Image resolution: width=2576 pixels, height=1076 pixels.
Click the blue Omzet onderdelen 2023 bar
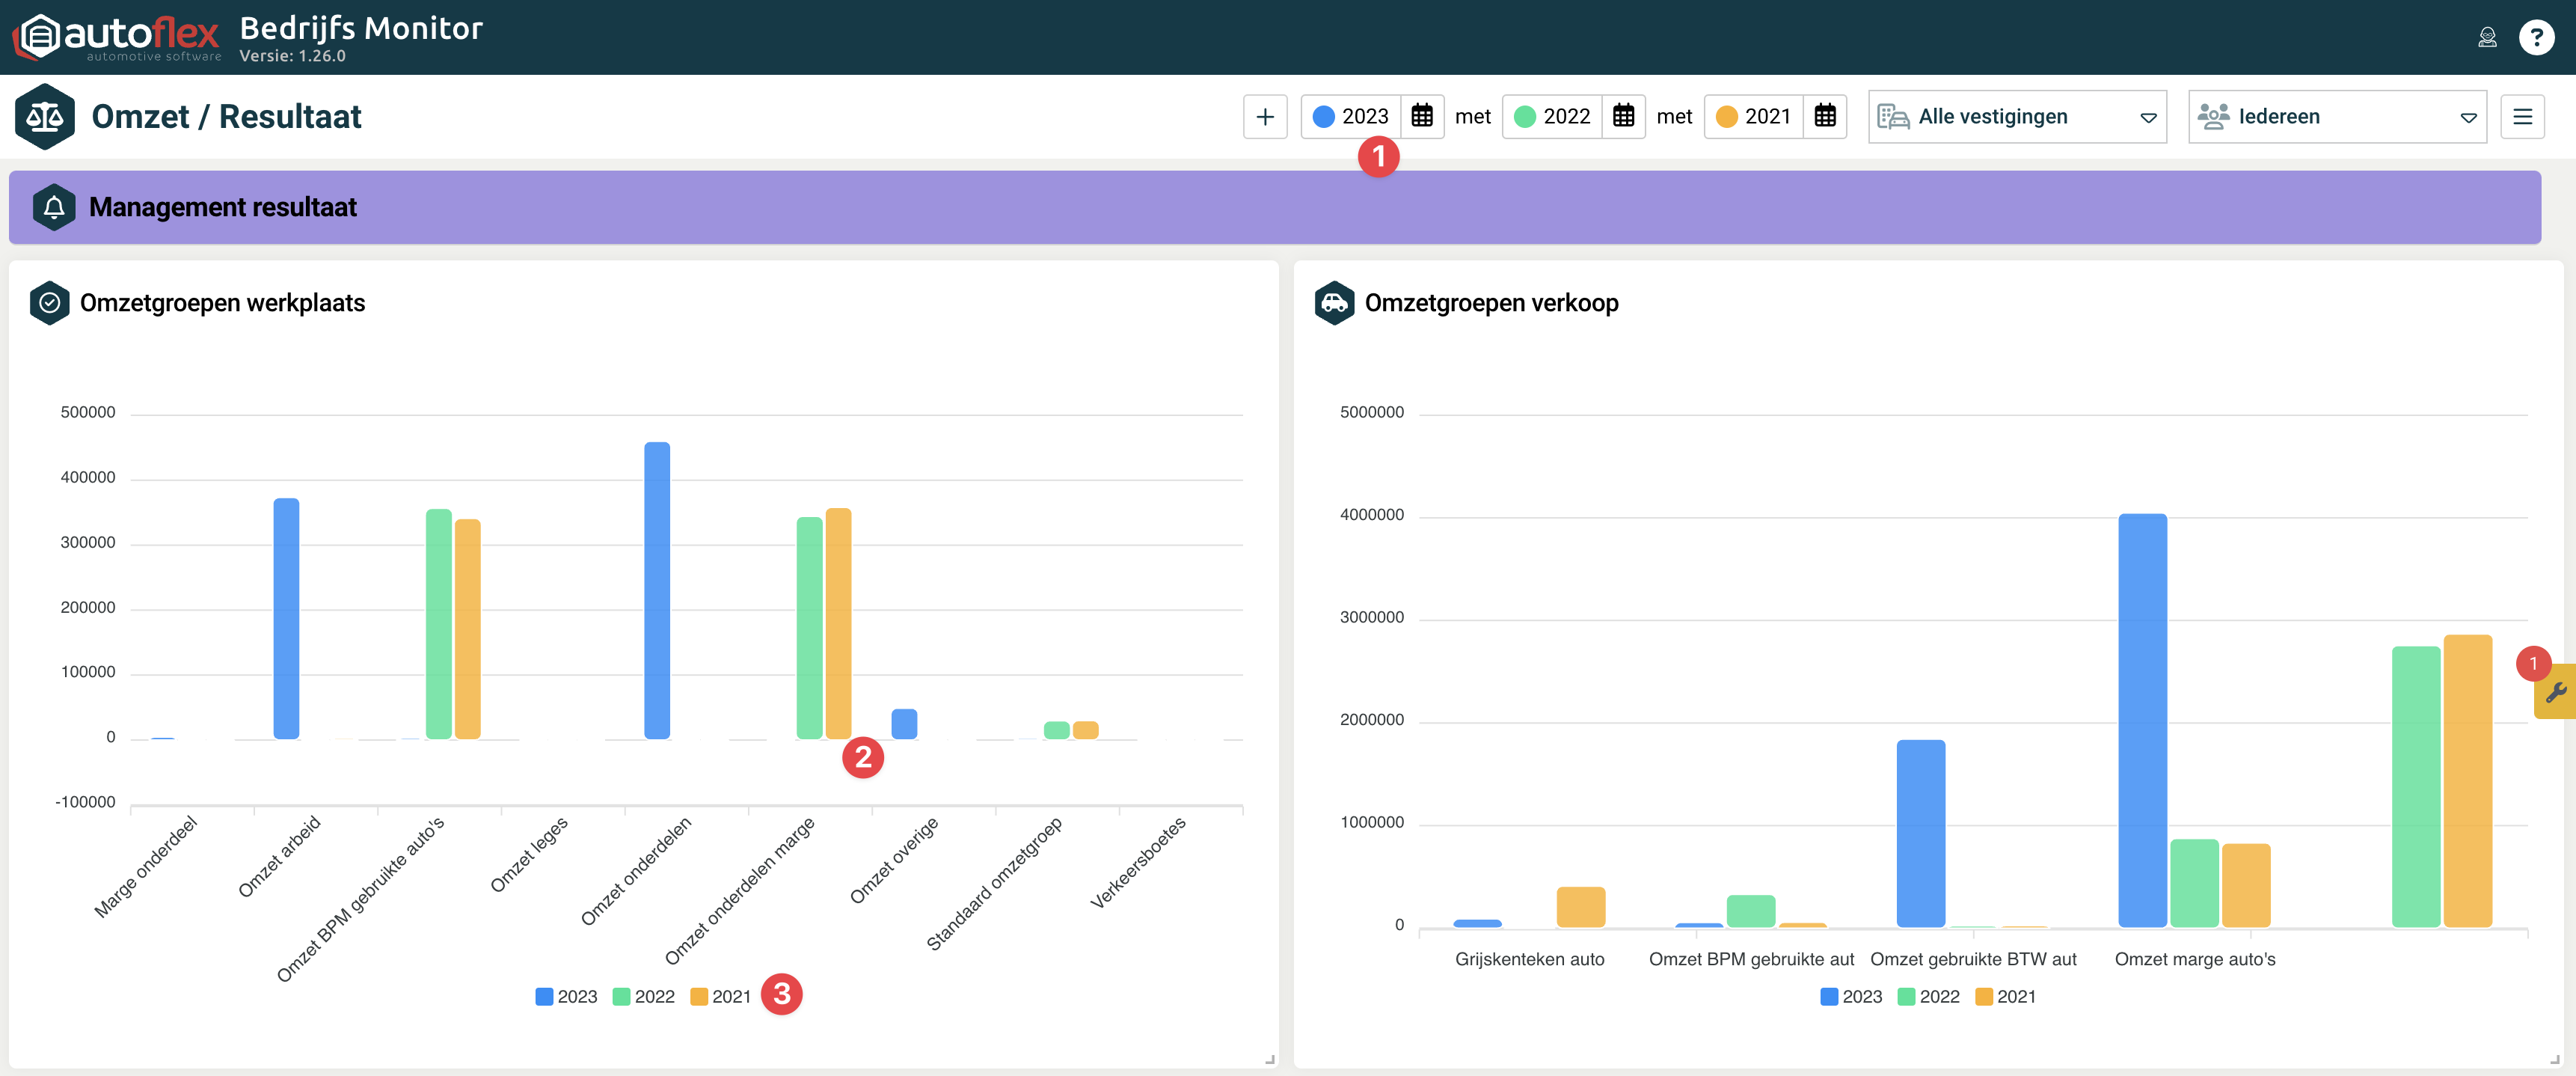pyautogui.click(x=657, y=590)
